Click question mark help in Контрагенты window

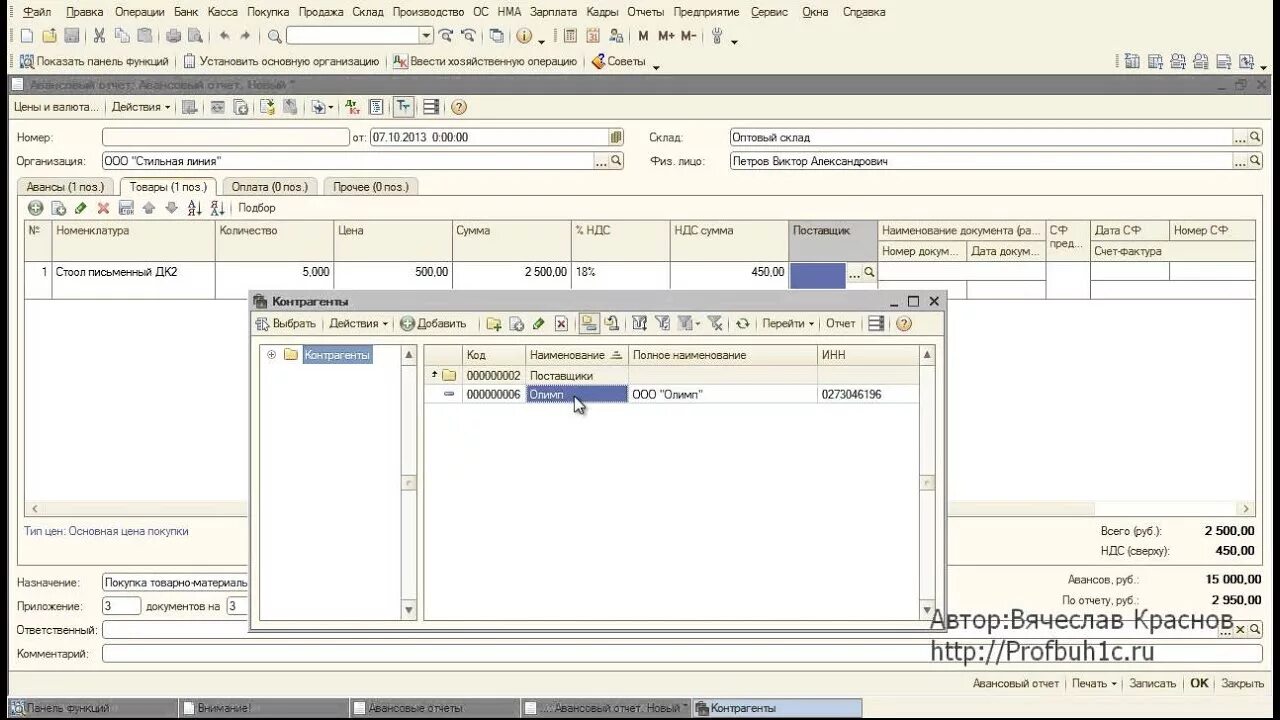(x=904, y=324)
